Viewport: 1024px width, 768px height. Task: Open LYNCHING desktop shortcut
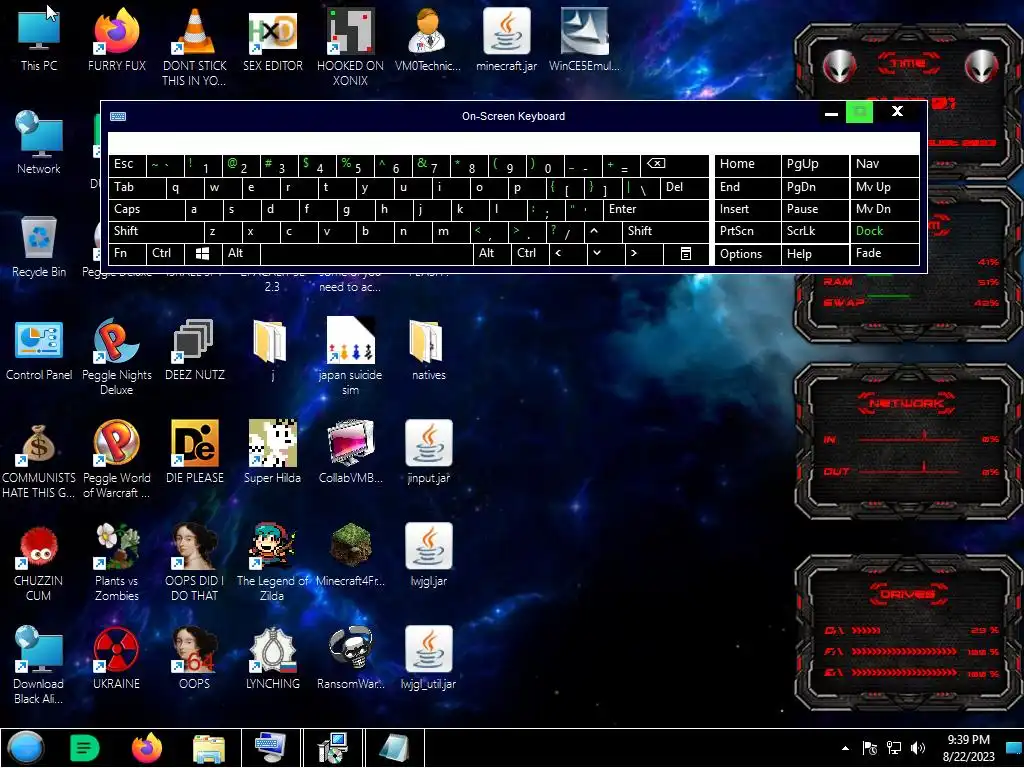click(272, 658)
